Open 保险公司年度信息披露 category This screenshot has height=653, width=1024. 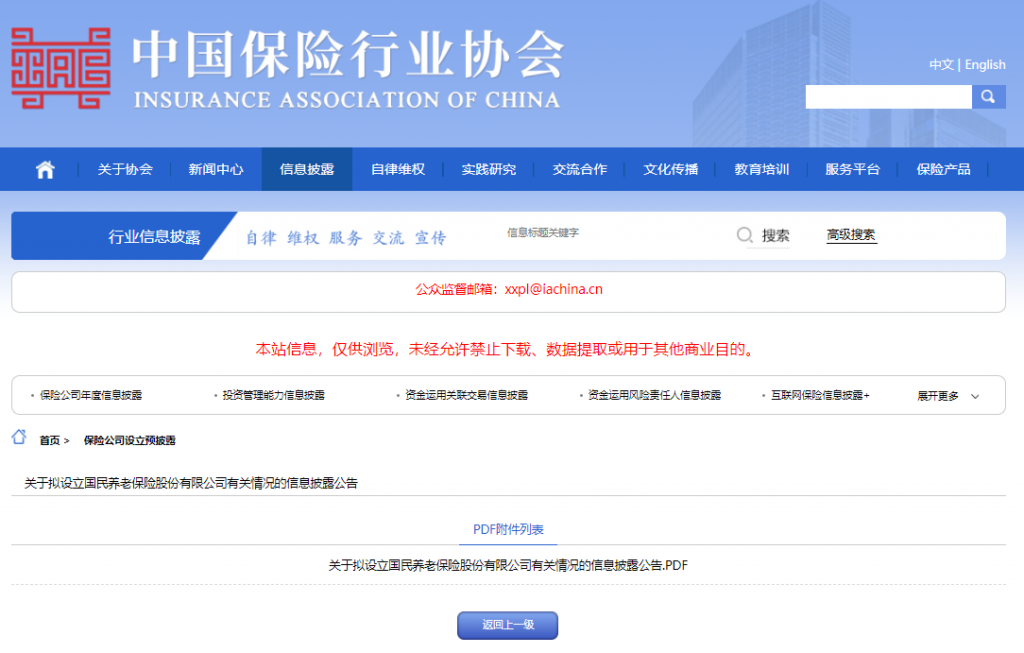(x=91, y=396)
